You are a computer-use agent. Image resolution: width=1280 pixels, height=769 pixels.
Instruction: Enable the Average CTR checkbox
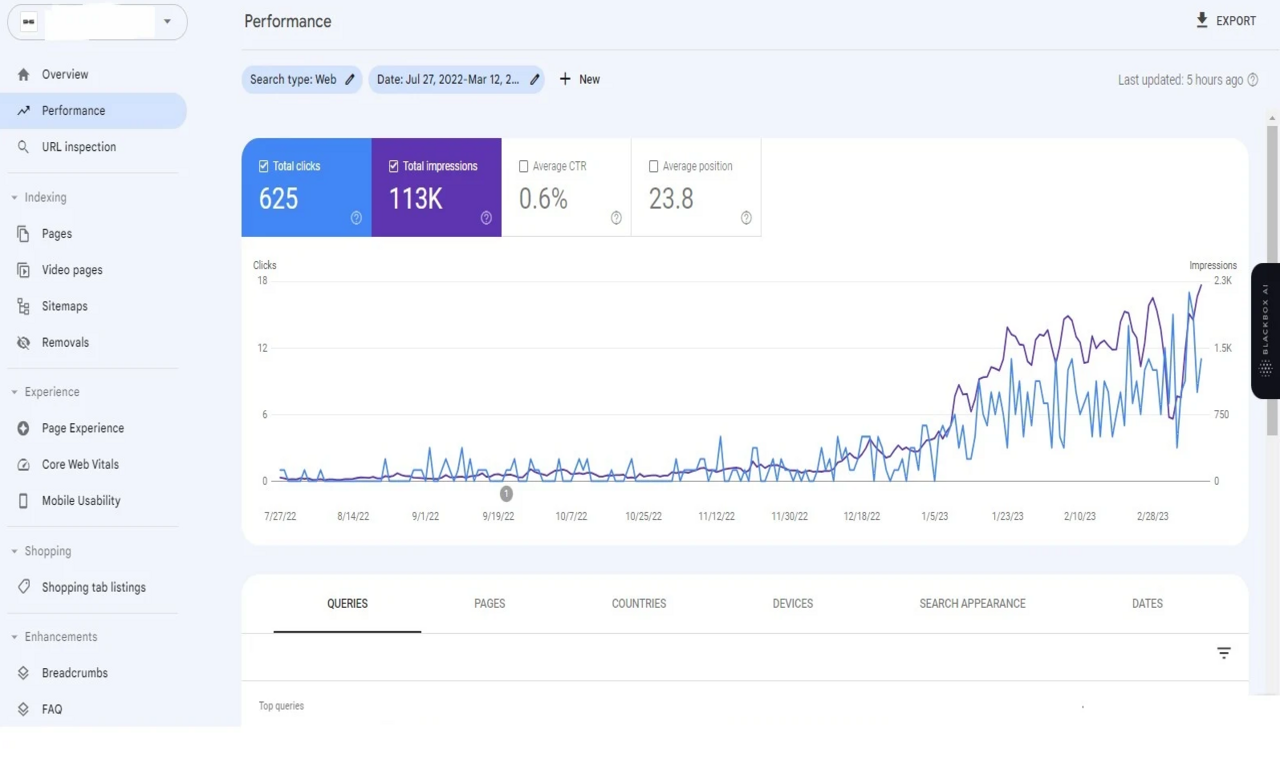point(524,166)
